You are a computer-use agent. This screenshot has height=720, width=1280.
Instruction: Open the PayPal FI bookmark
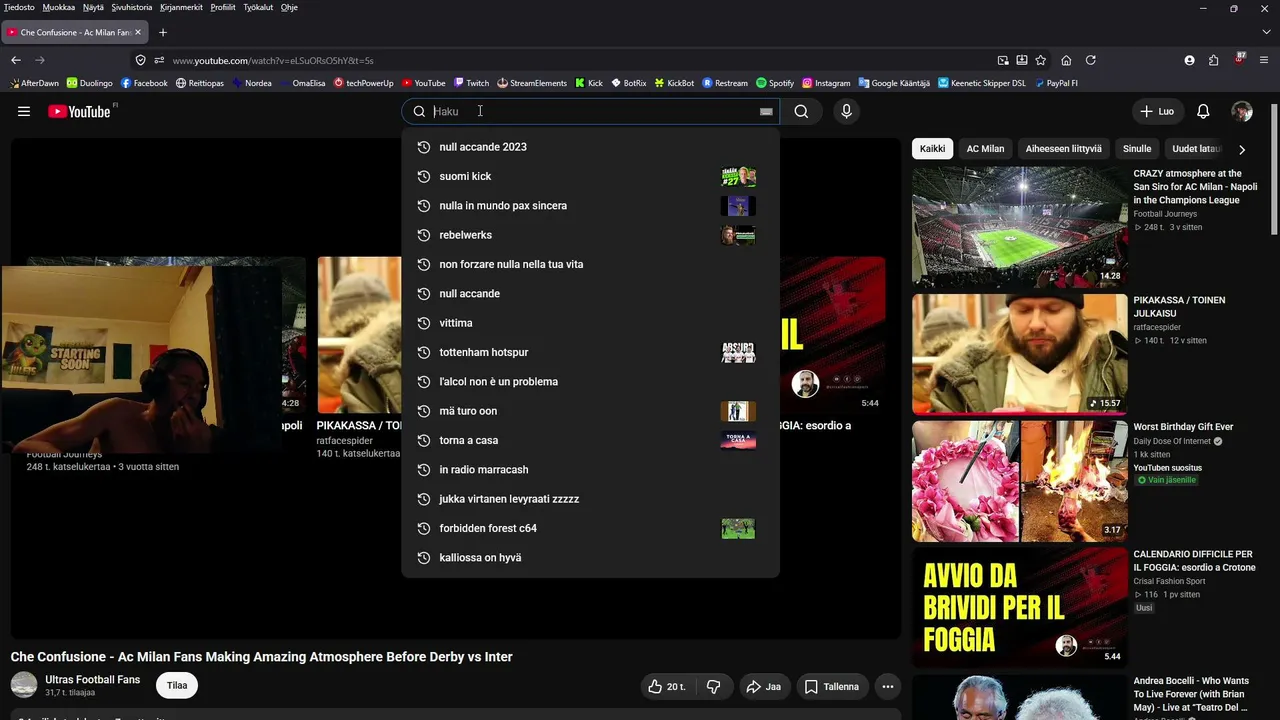tap(1056, 83)
